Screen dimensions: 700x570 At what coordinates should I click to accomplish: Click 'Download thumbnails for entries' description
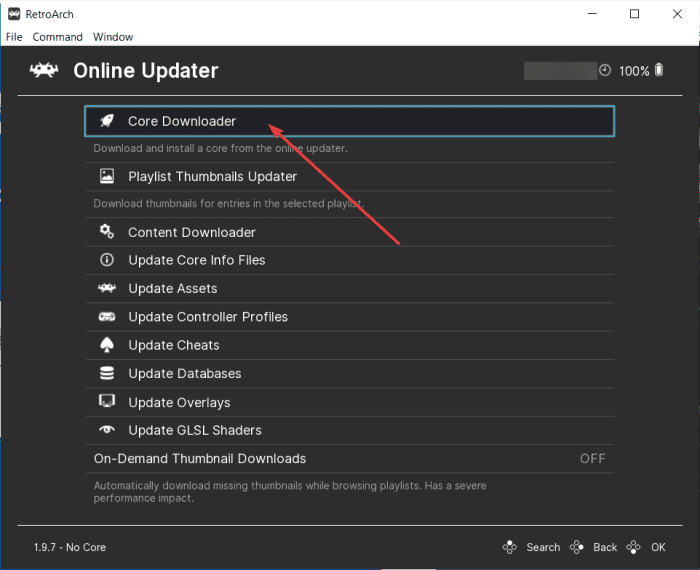(229, 204)
